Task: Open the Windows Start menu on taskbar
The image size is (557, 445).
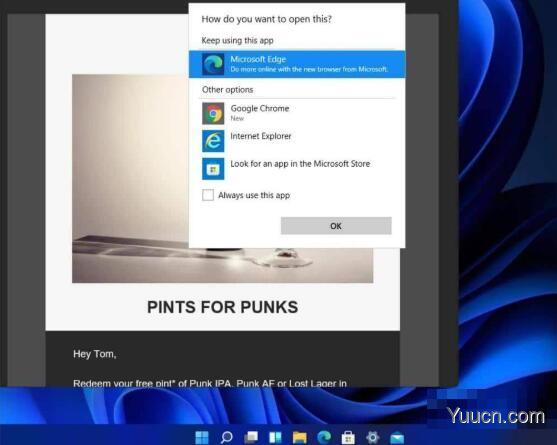Action: click(202, 437)
